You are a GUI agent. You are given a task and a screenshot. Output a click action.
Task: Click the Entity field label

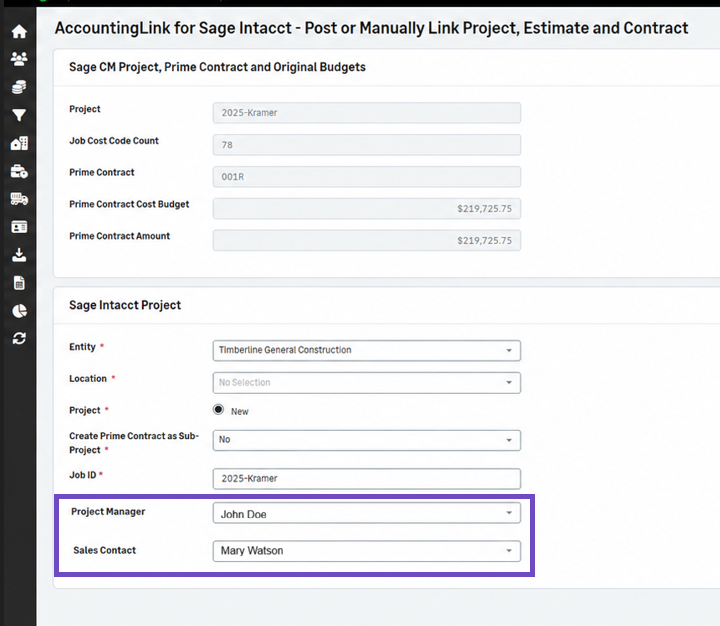(x=82, y=347)
